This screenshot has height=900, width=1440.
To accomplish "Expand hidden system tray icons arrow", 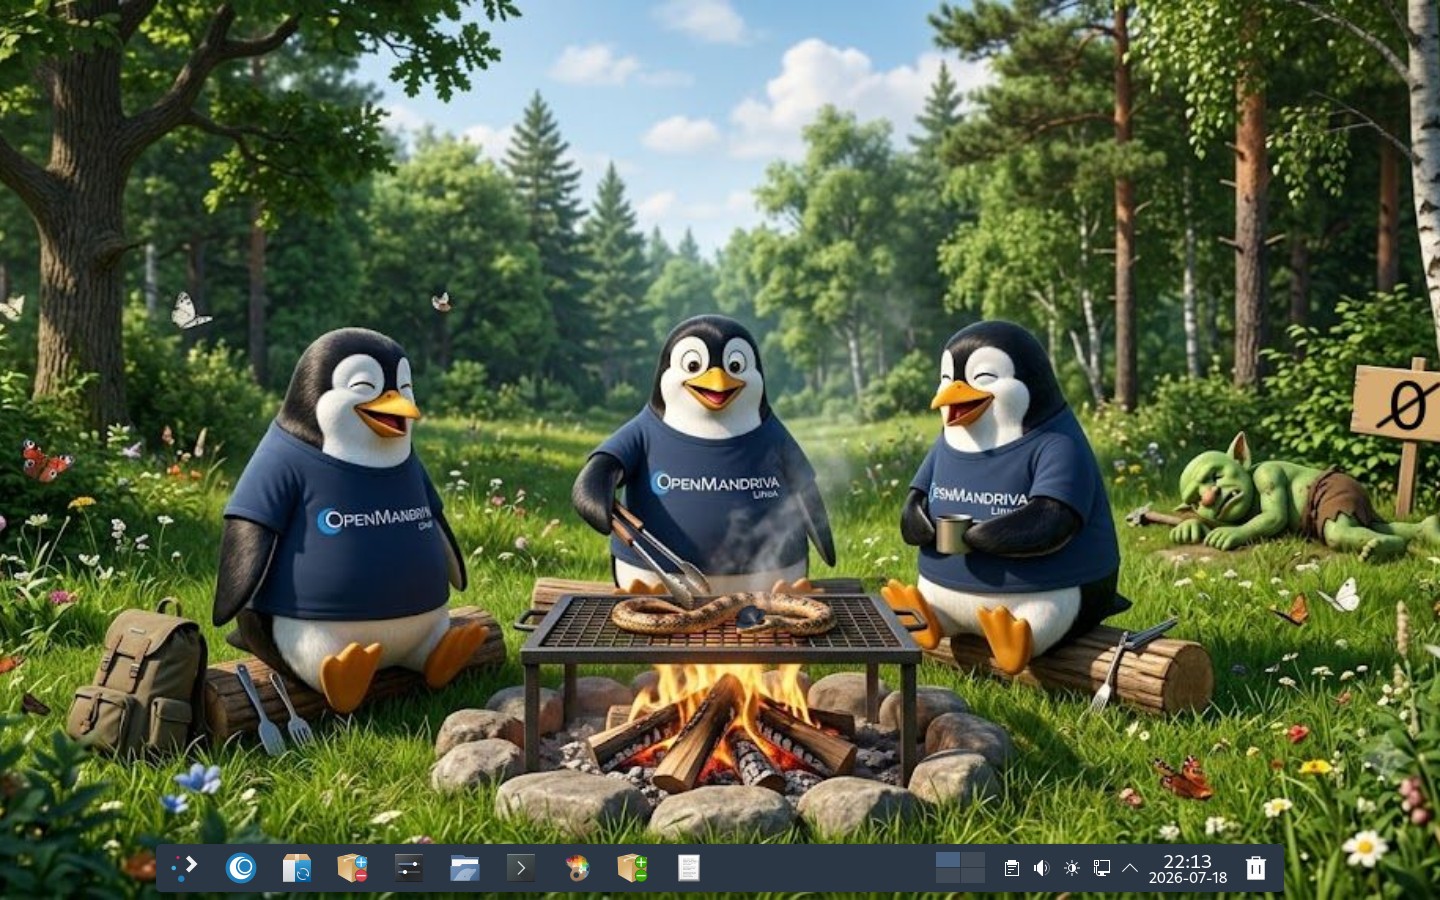I will pyautogui.click(x=1130, y=868).
